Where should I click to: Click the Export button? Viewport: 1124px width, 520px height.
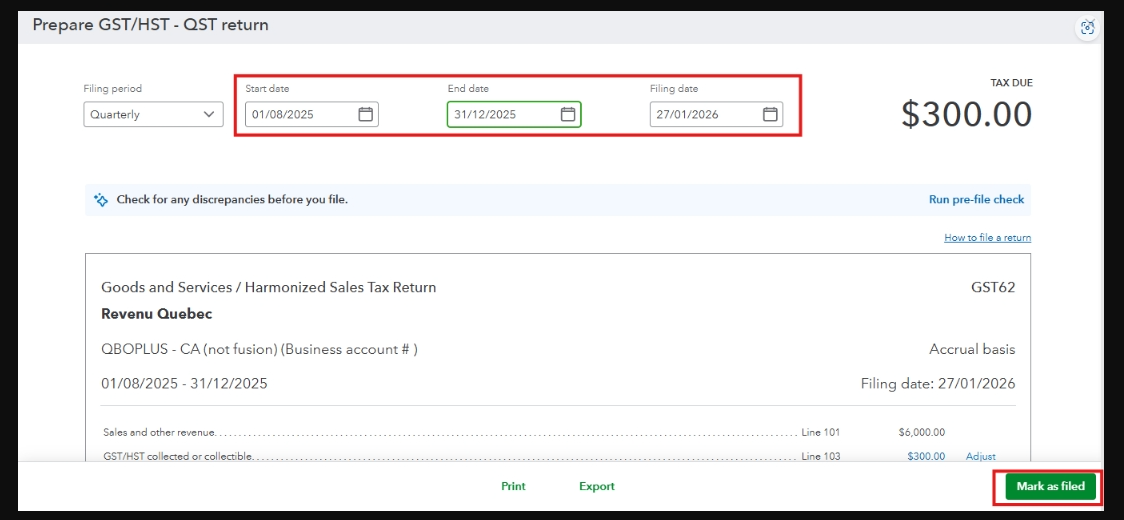(x=597, y=486)
